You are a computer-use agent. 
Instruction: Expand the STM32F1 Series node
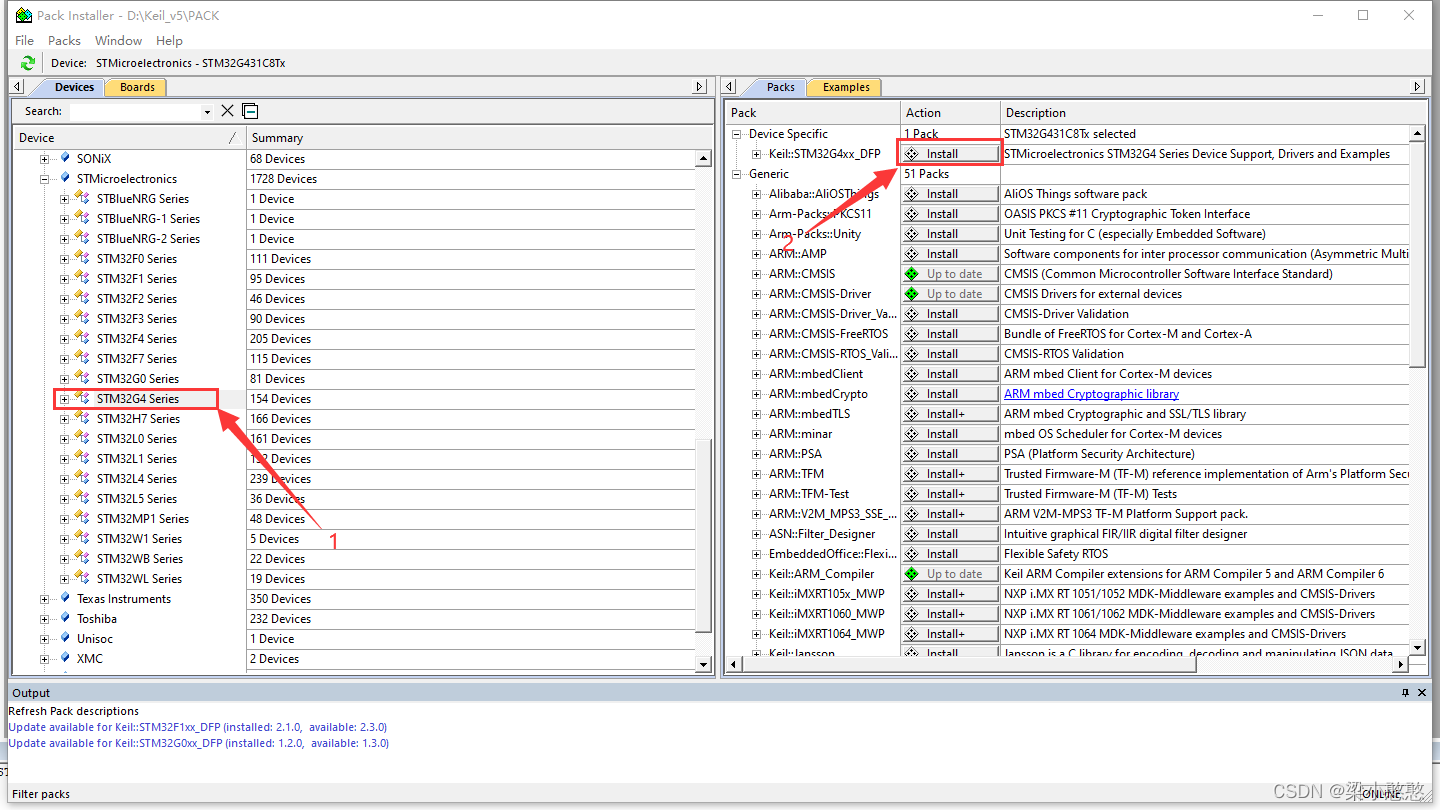64,279
